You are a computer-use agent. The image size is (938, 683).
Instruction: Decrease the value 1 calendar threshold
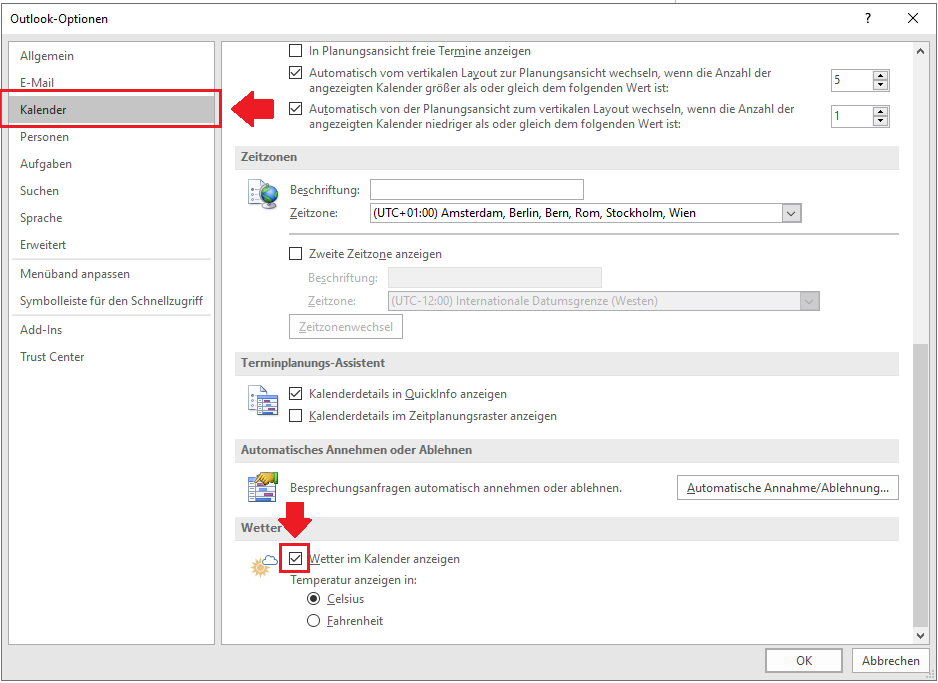coord(881,121)
